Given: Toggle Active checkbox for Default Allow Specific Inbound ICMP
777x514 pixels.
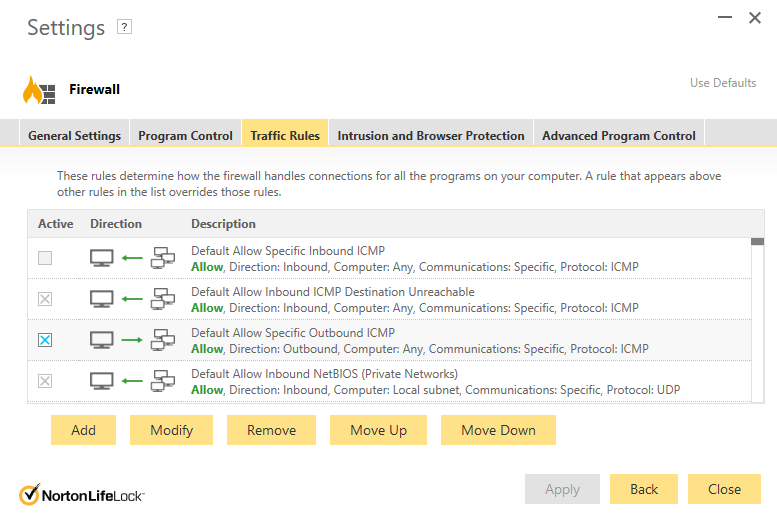Looking at the screenshot, I should (x=45, y=259).
